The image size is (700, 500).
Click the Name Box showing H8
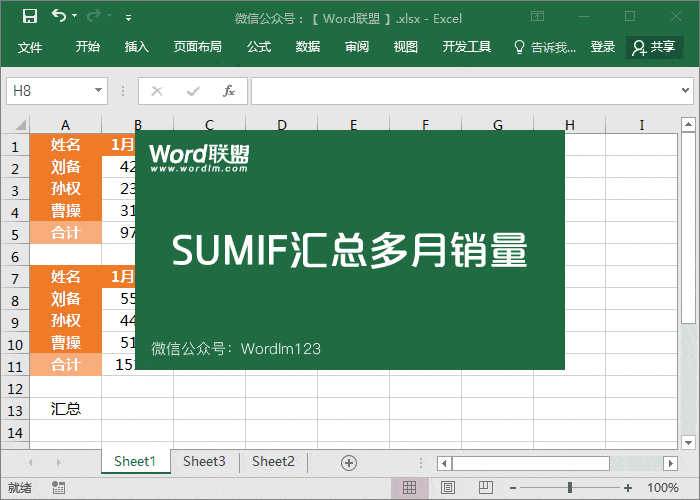tap(49, 91)
